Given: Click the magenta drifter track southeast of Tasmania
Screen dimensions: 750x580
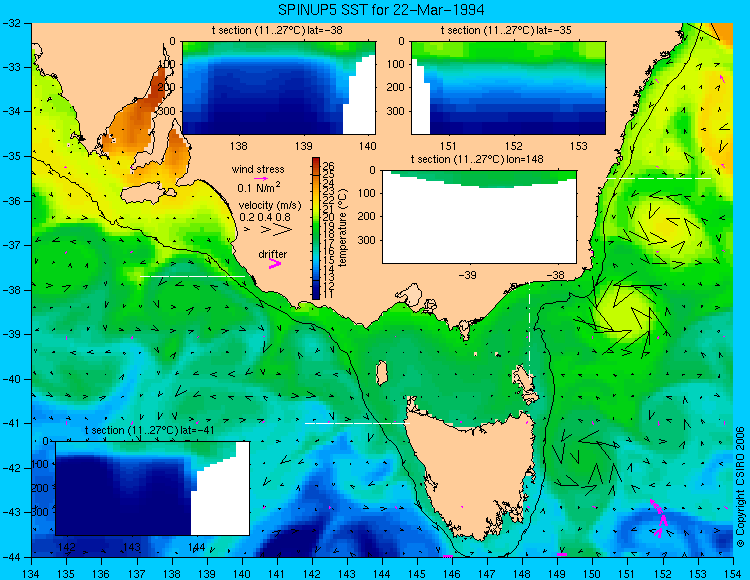Looking at the screenshot, I should click(x=659, y=518).
